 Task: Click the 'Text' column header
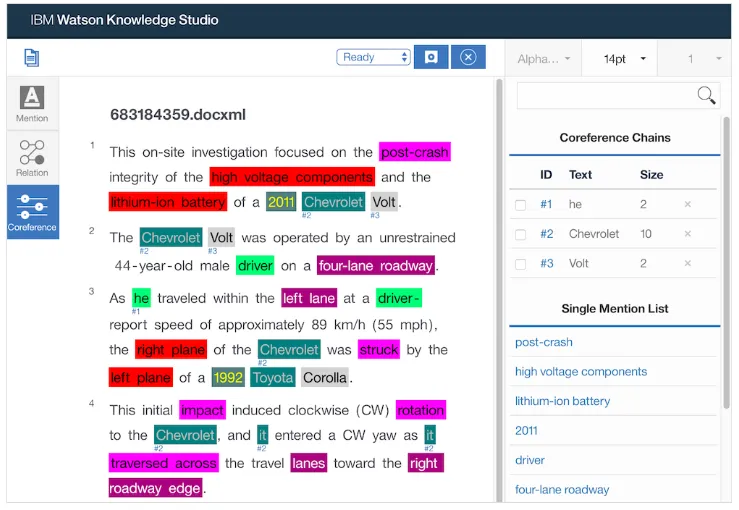coord(580,175)
